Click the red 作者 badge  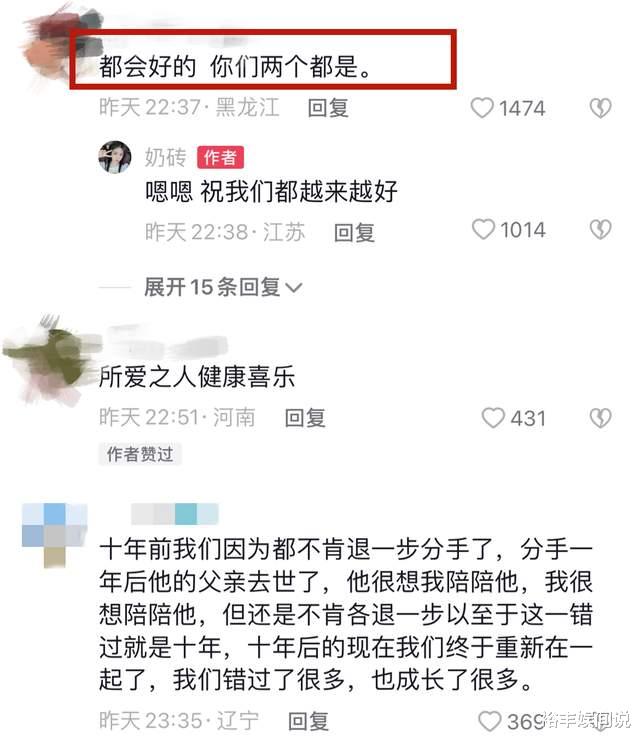[x=220, y=157]
